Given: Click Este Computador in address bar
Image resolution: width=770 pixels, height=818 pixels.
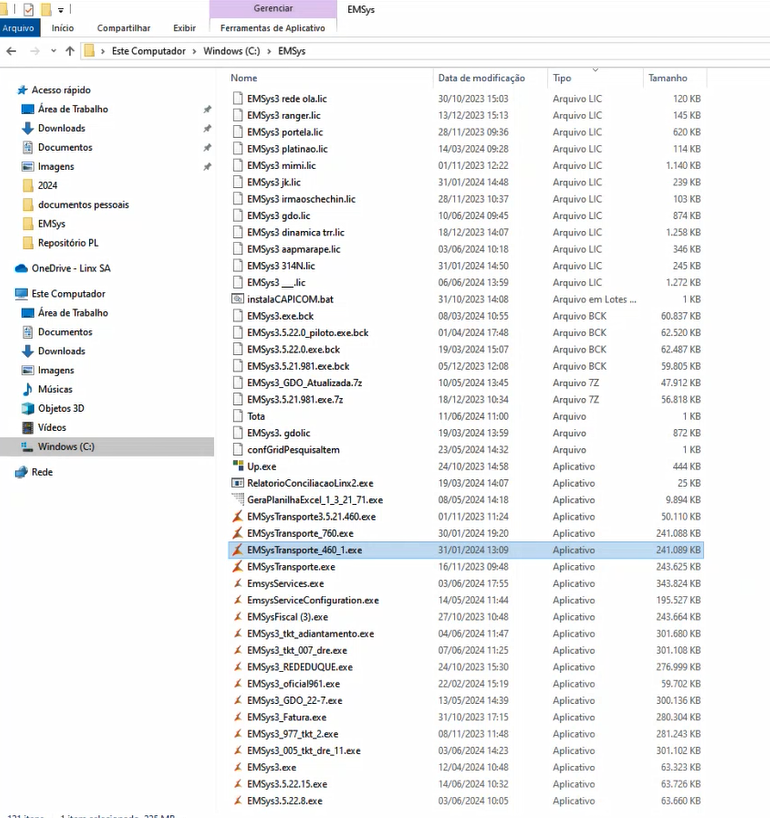Looking at the screenshot, I should pyautogui.click(x=149, y=51).
